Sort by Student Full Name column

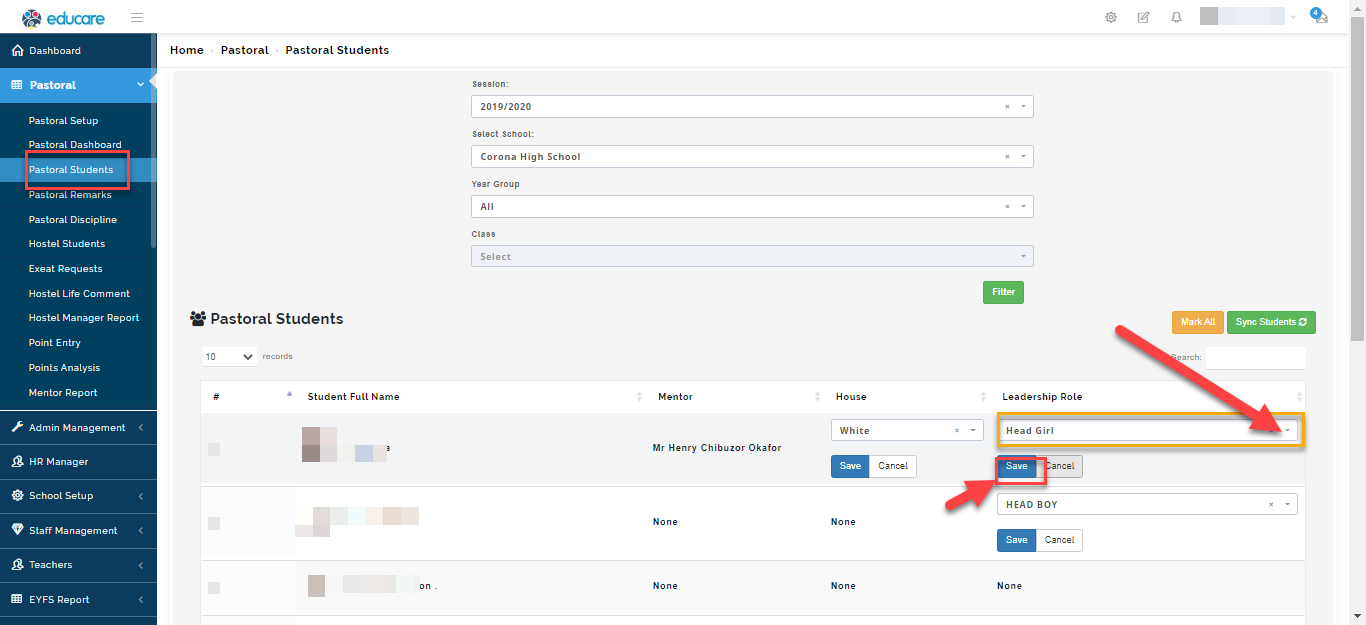click(x=471, y=397)
